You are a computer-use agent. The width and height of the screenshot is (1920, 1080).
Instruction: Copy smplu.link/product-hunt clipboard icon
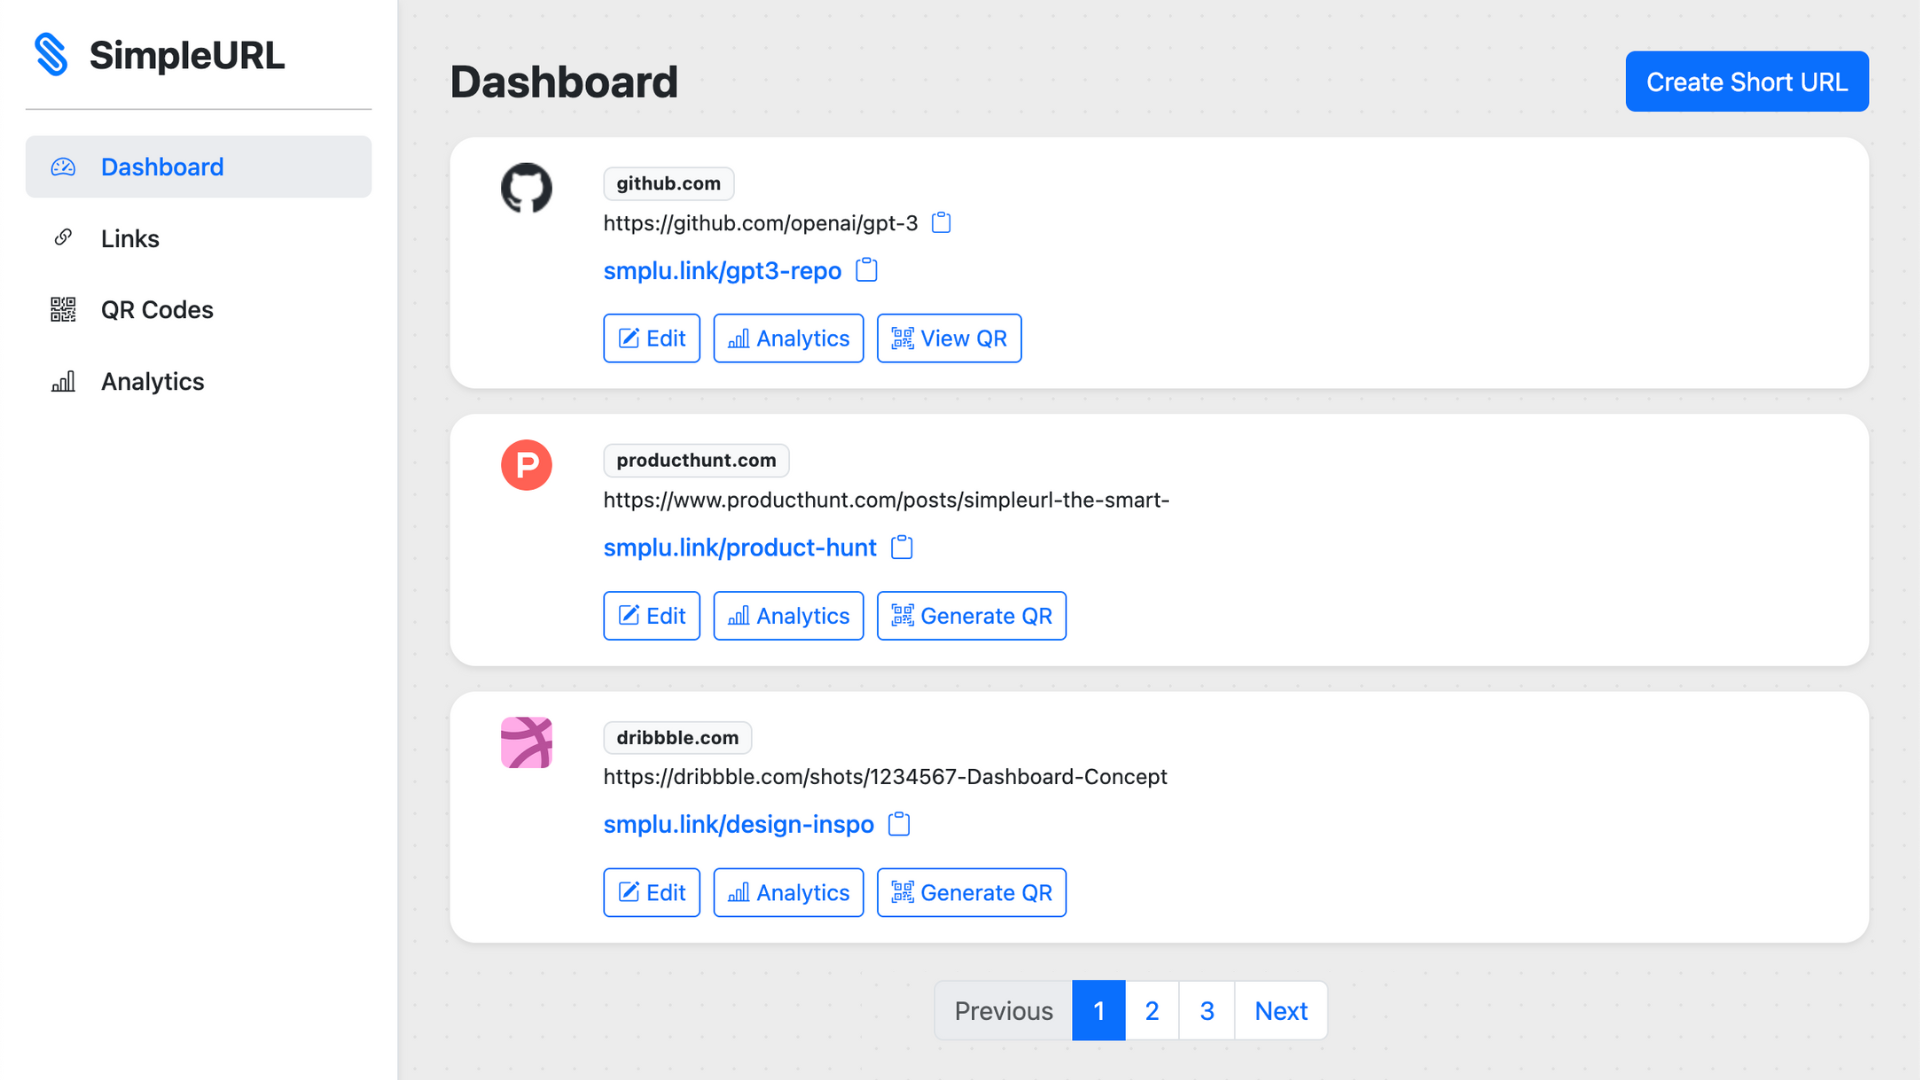coord(901,547)
